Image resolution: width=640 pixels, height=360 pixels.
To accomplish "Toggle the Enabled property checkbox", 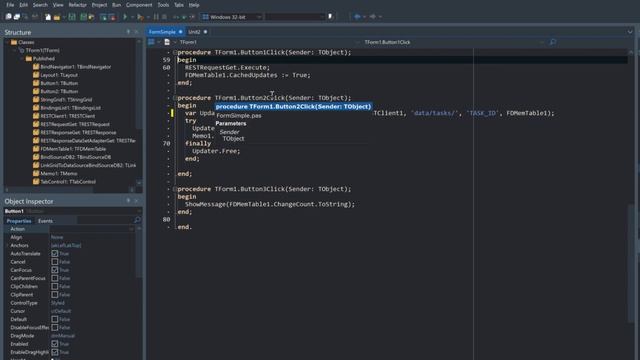I will [x=55, y=344].
